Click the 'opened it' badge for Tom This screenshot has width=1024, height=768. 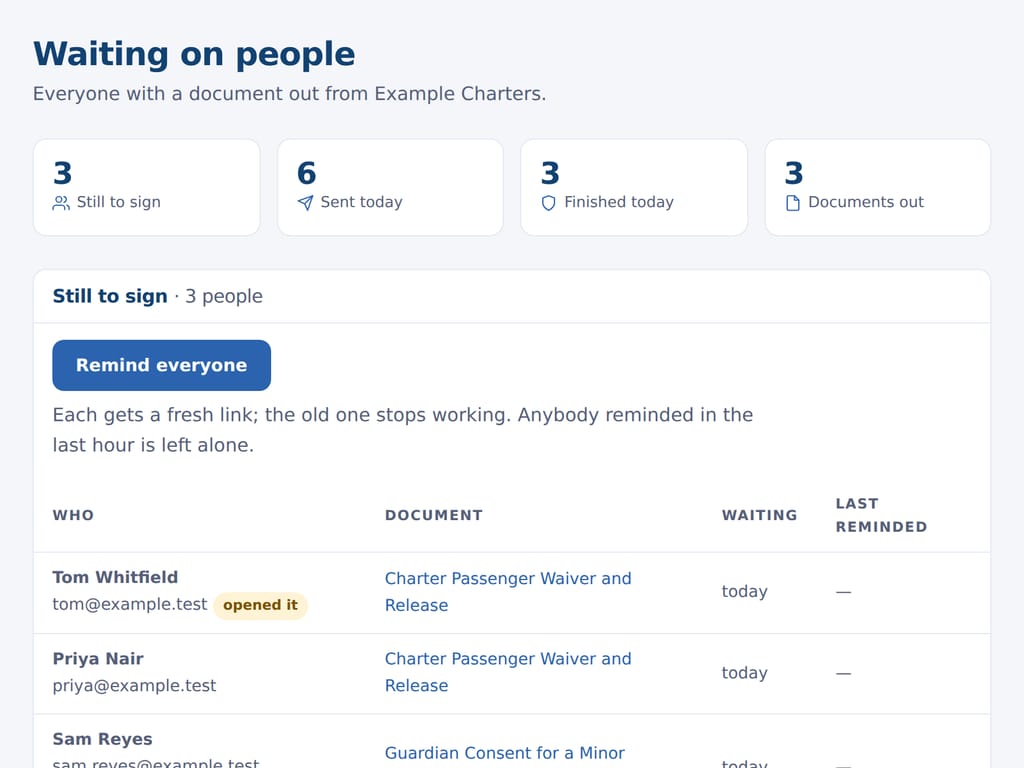coord(261,605)
